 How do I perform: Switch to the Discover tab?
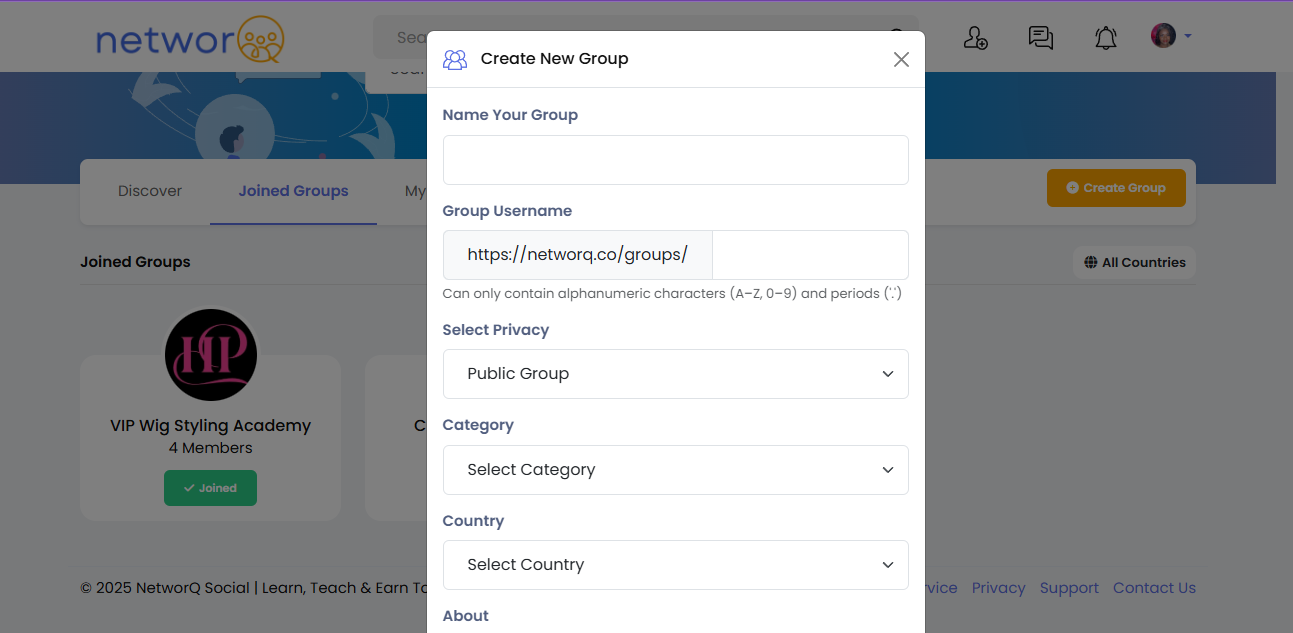pyautogui.click(x=150, y=191)
